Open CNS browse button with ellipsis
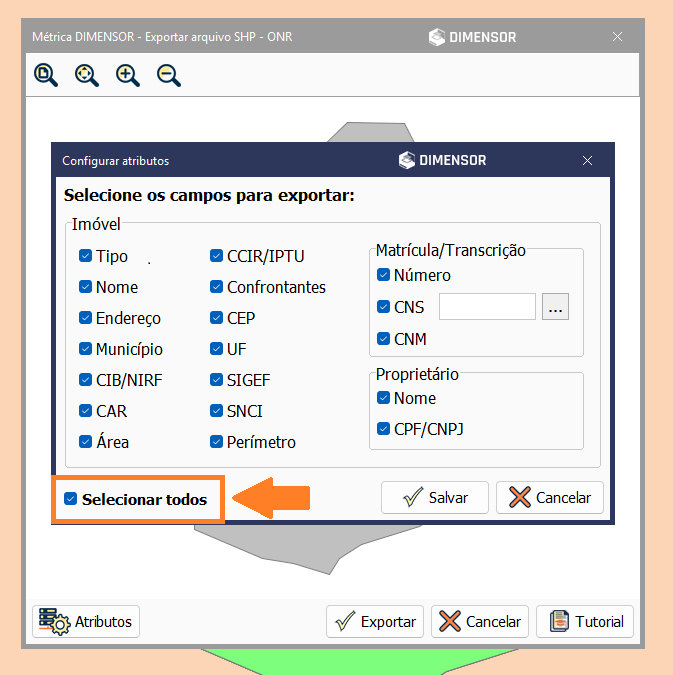 click(x=556, y=307)
